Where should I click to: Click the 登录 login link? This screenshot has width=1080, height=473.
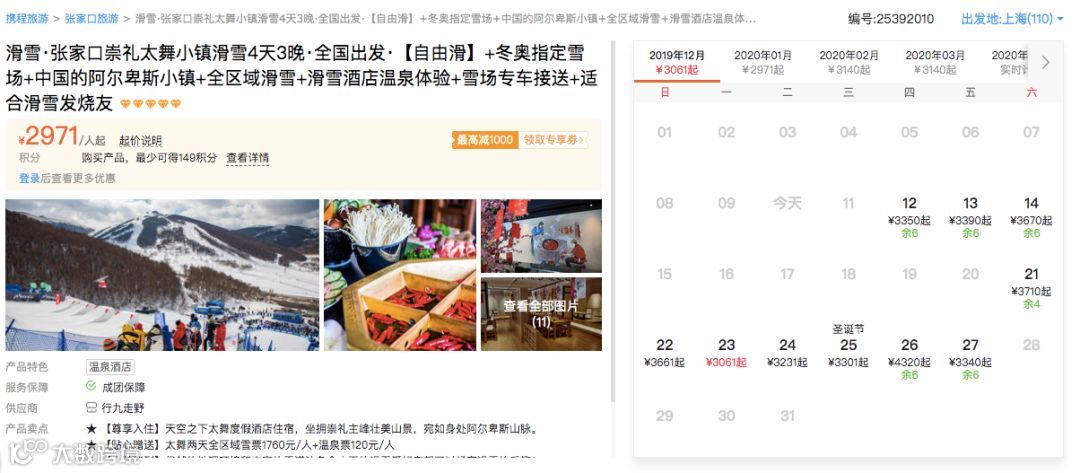click(30, 178)
